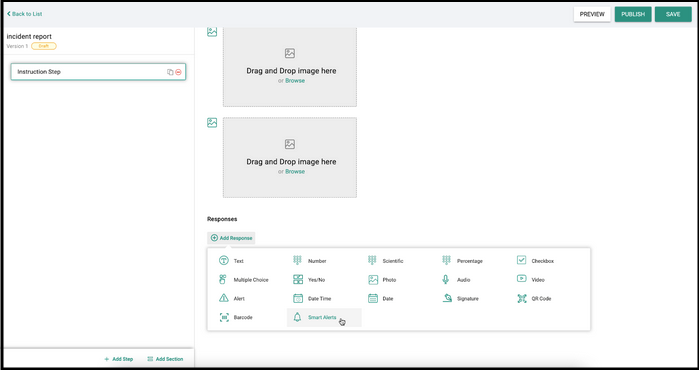
Task: Click the lower Drag and Drop image area
Action: coord(290,157)
